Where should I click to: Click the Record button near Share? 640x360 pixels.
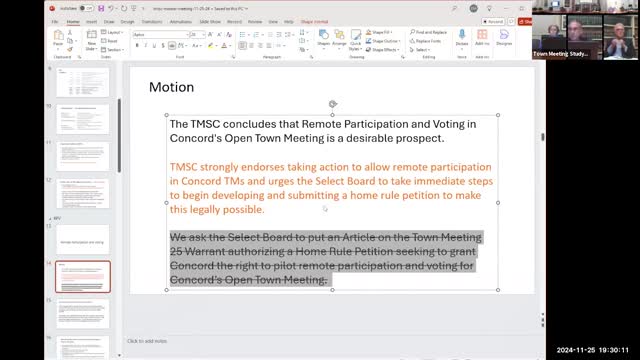coord(493,22)
